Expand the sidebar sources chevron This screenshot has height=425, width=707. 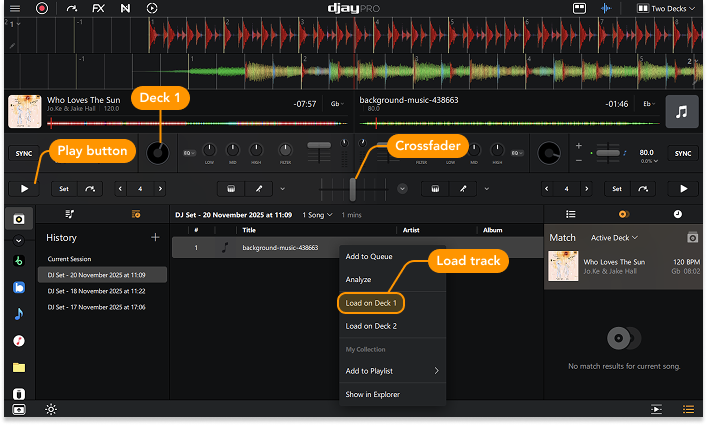18,241
